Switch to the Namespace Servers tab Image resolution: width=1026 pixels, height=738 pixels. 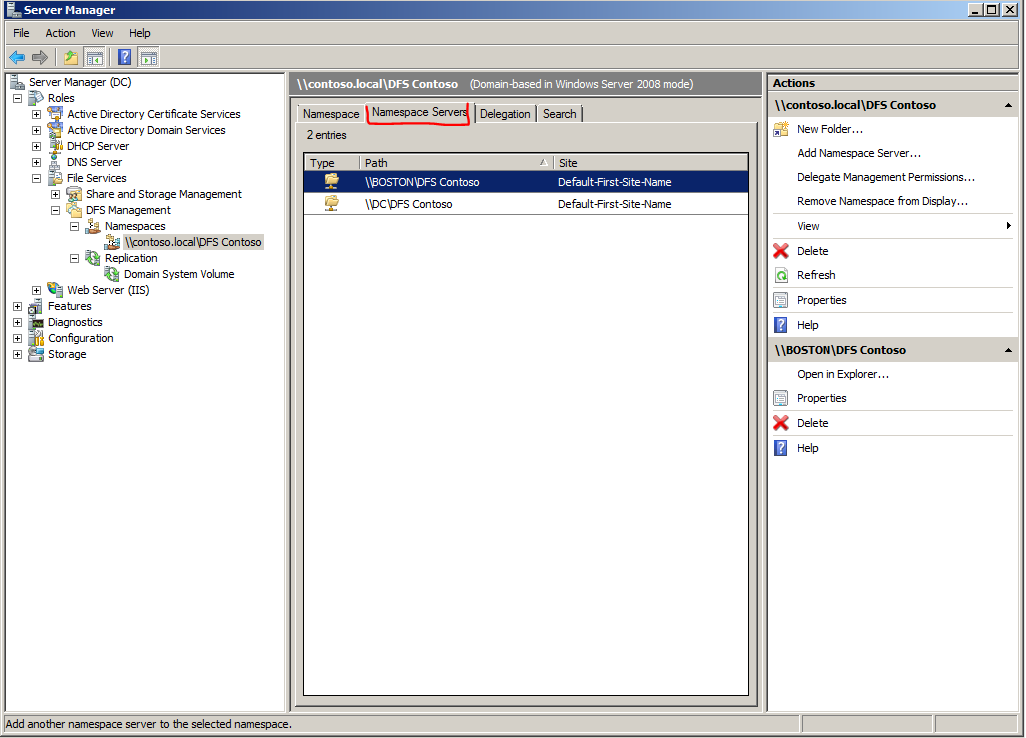[419, 113]
